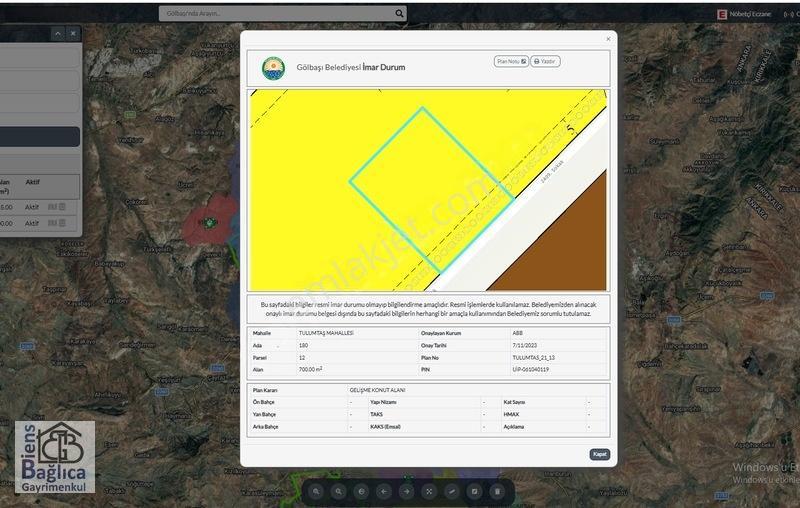Screen dimensions: 800x508
Task: Click the Gölbaşı Belediyesi logo
Action: point(273,68)
